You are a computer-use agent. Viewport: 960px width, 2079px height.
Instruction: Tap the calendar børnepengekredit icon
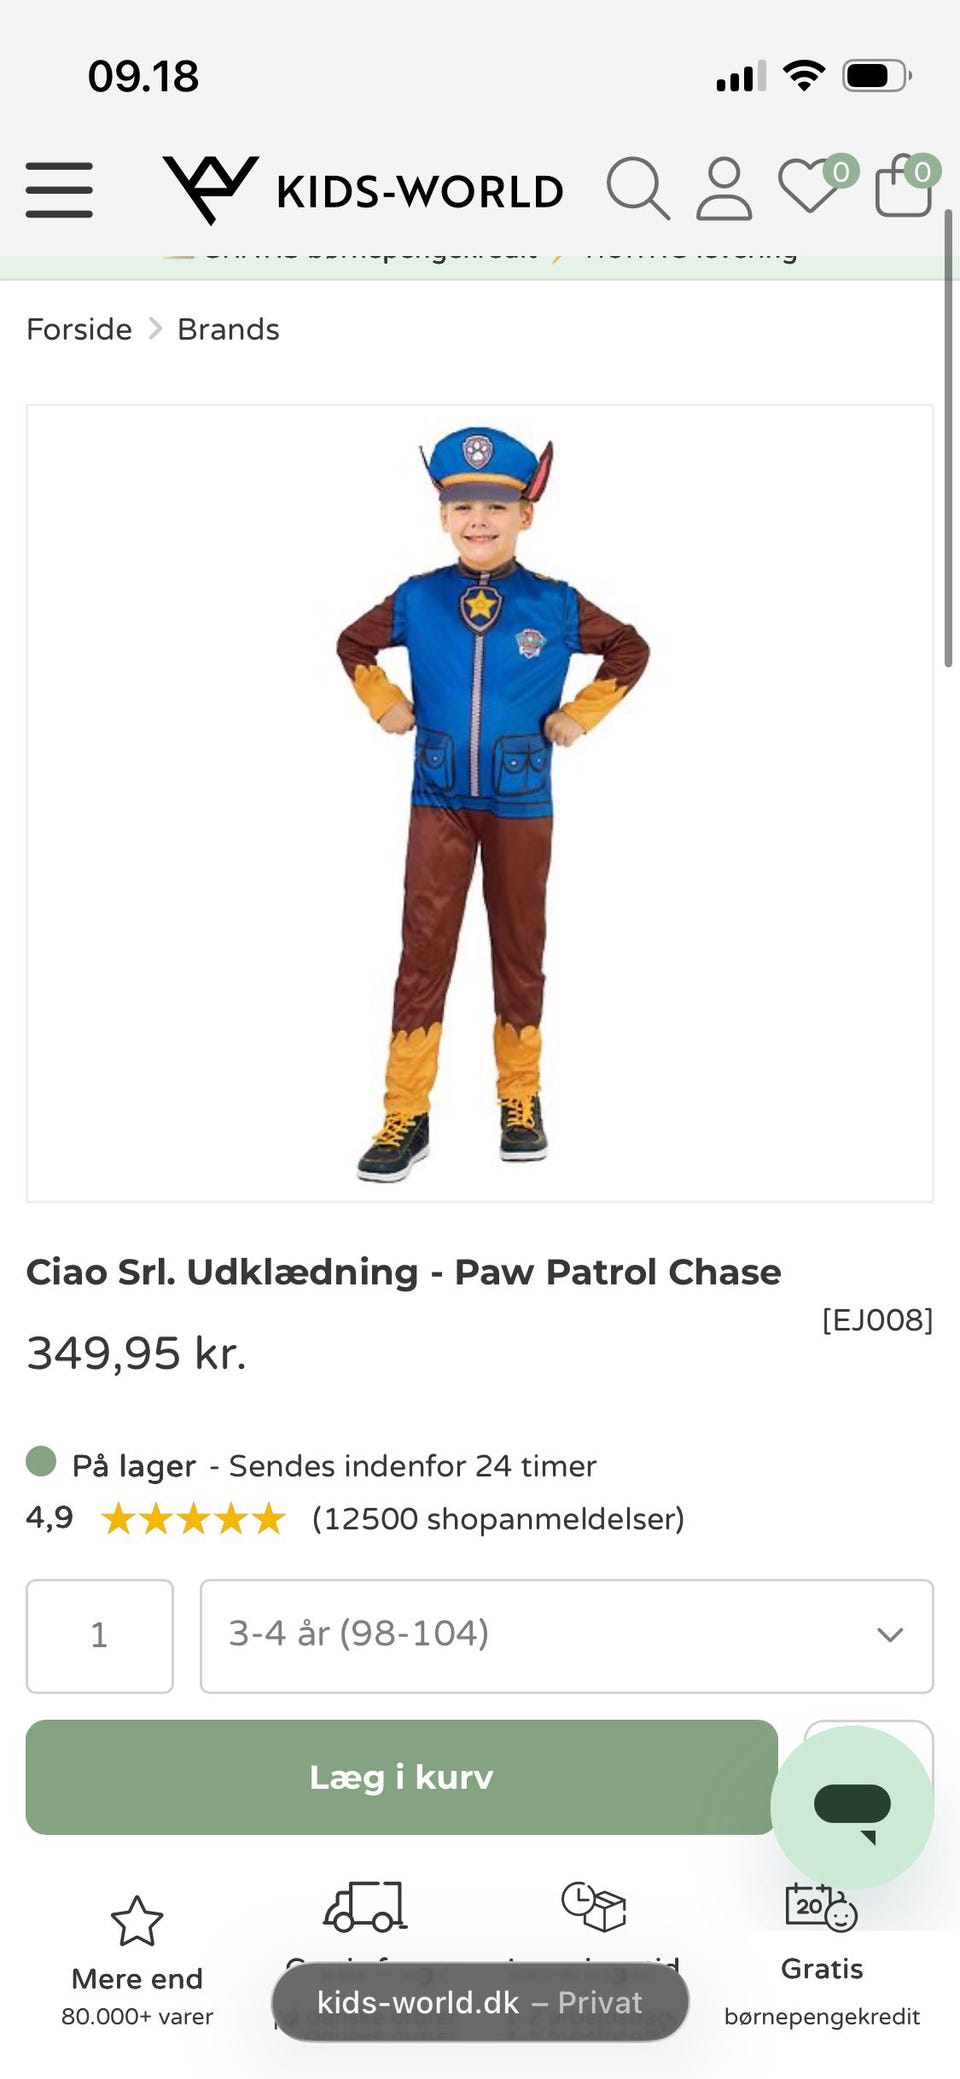coord(821,1906)
